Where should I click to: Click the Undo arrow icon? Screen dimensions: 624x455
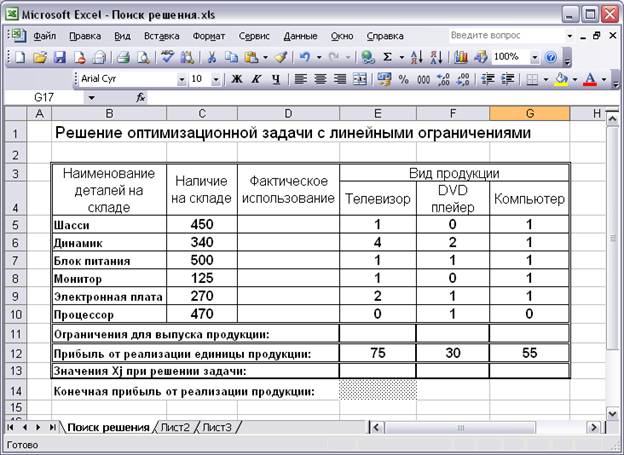305,57
